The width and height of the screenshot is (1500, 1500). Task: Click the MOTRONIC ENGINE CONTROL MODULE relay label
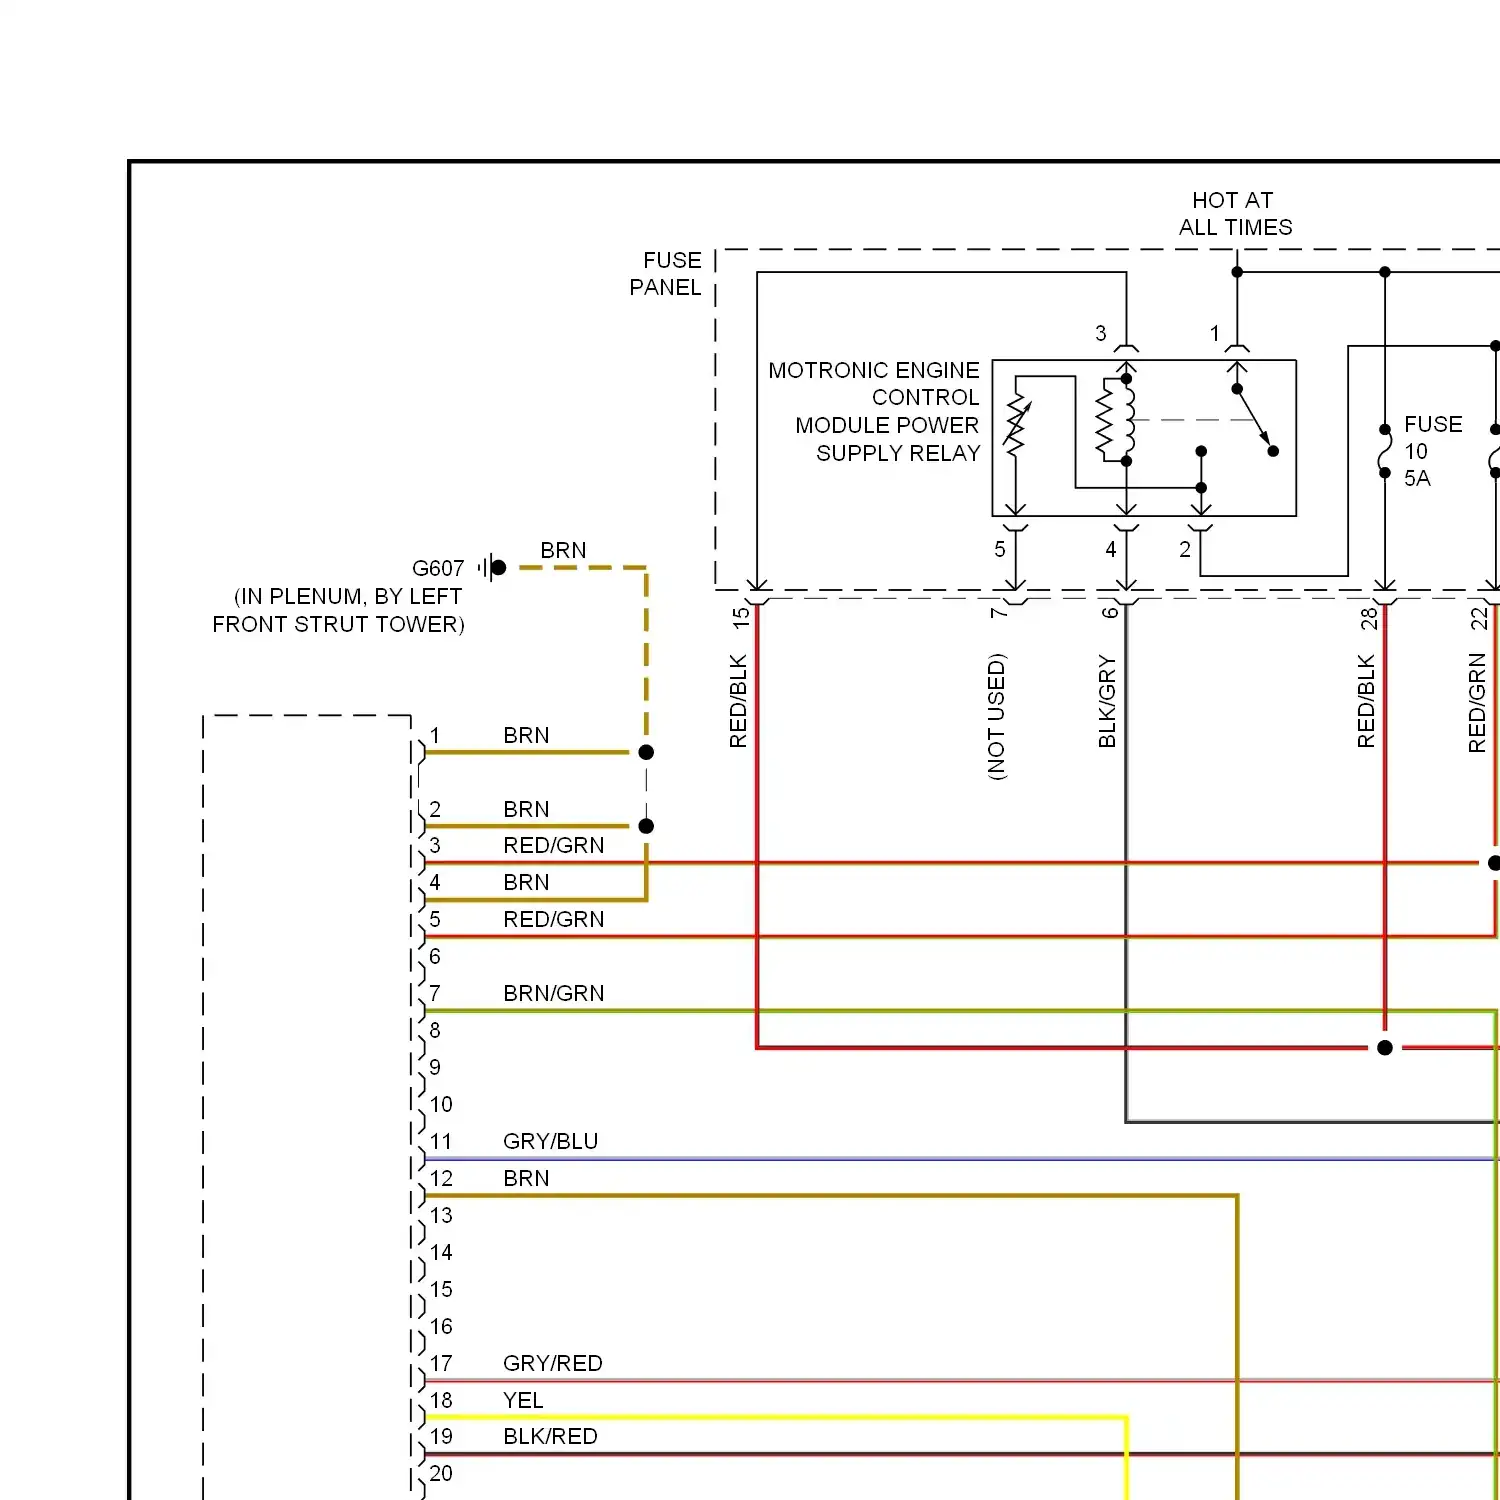(874, 411)
